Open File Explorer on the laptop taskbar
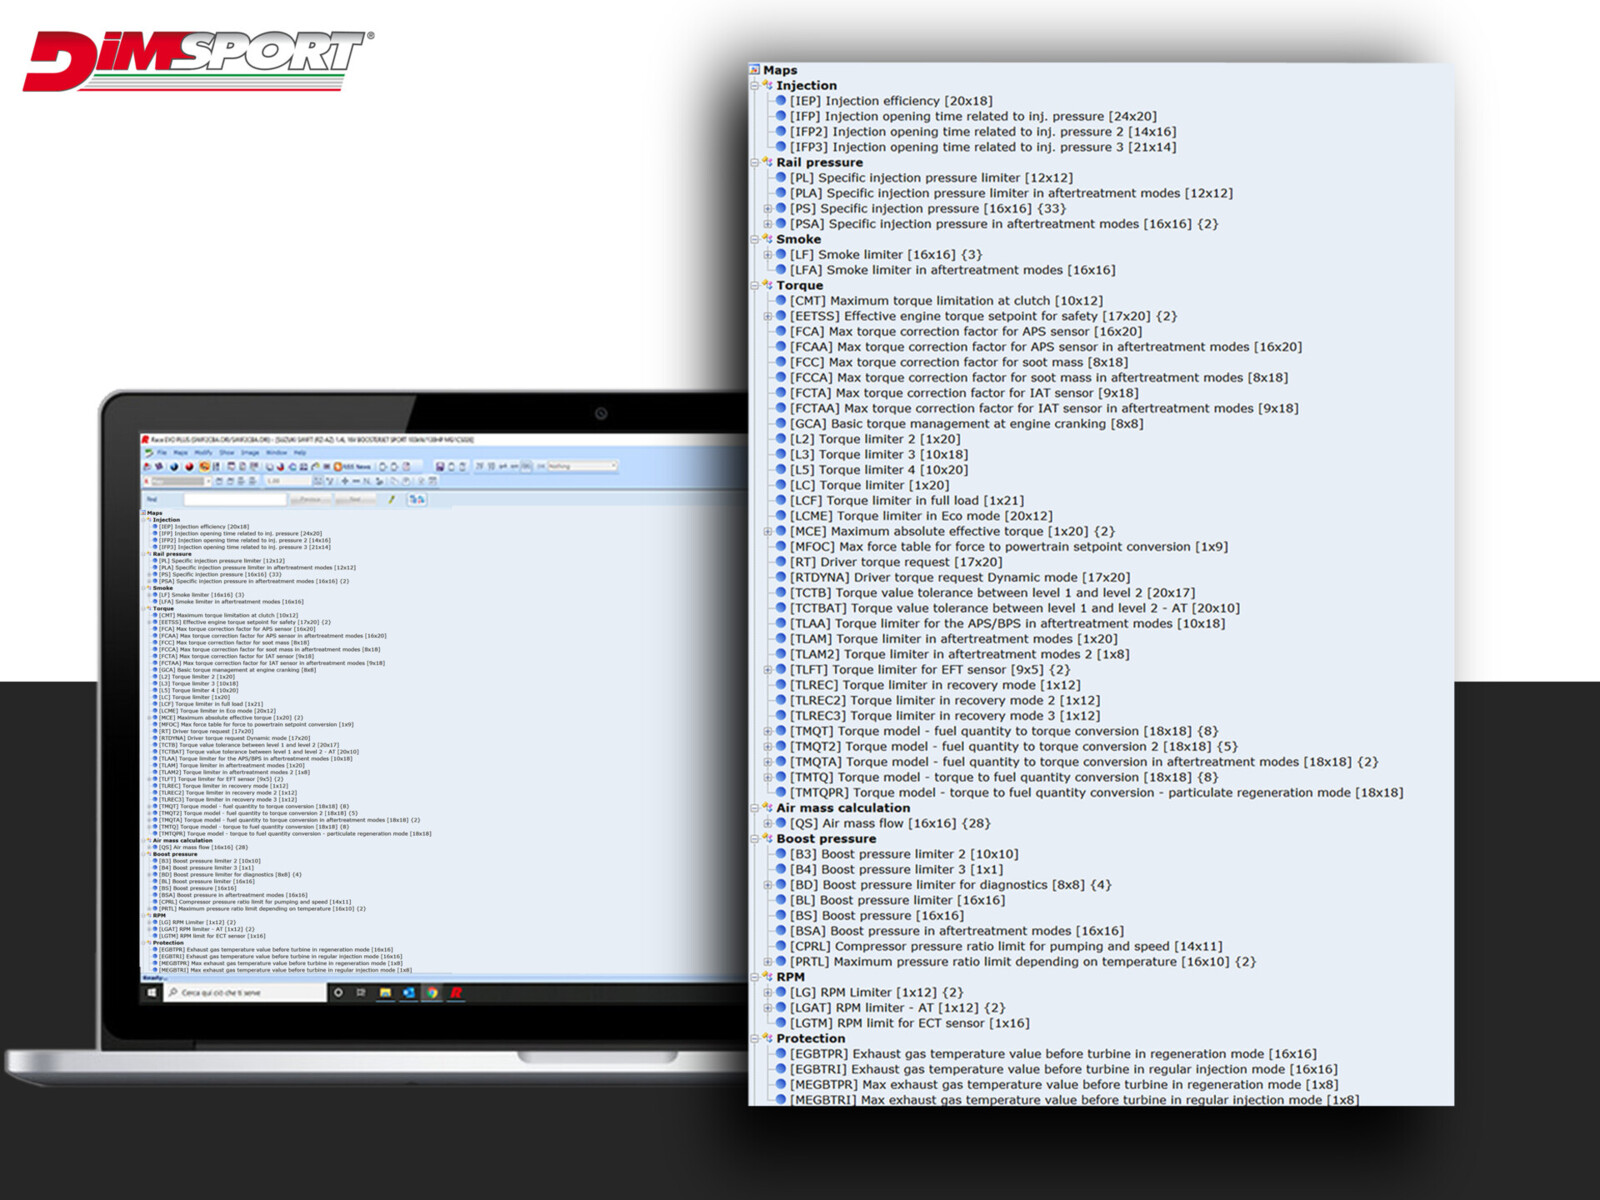Screen dimensions: 1600x1200 [x=385, y=993]
